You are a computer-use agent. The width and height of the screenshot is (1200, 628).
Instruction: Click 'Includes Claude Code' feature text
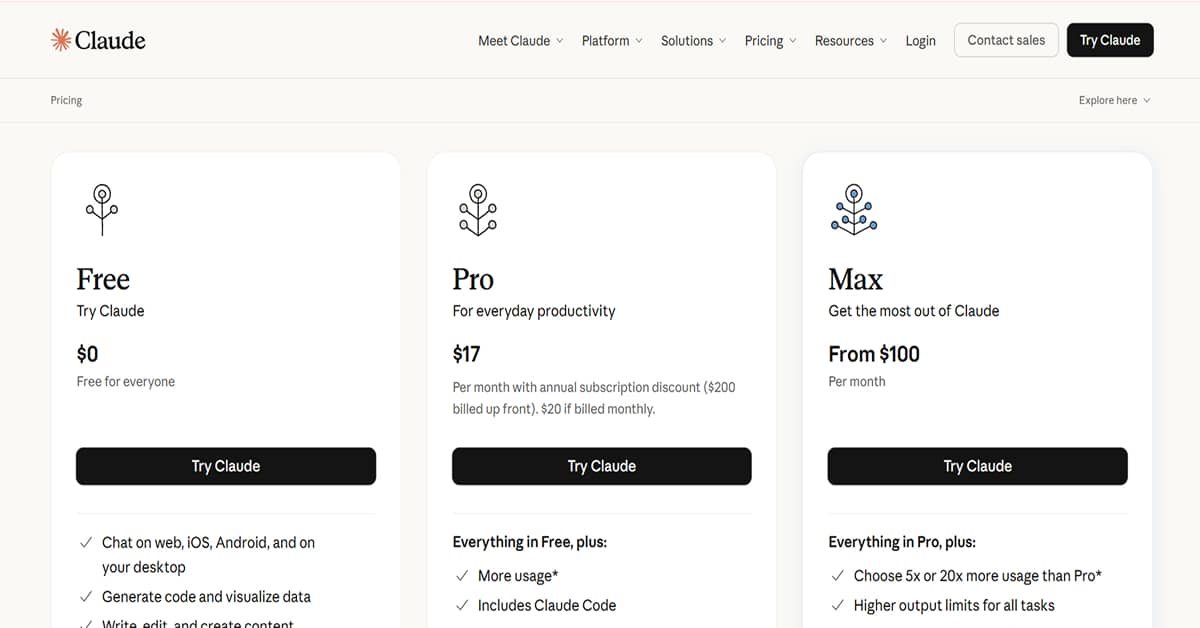[547, 605]
